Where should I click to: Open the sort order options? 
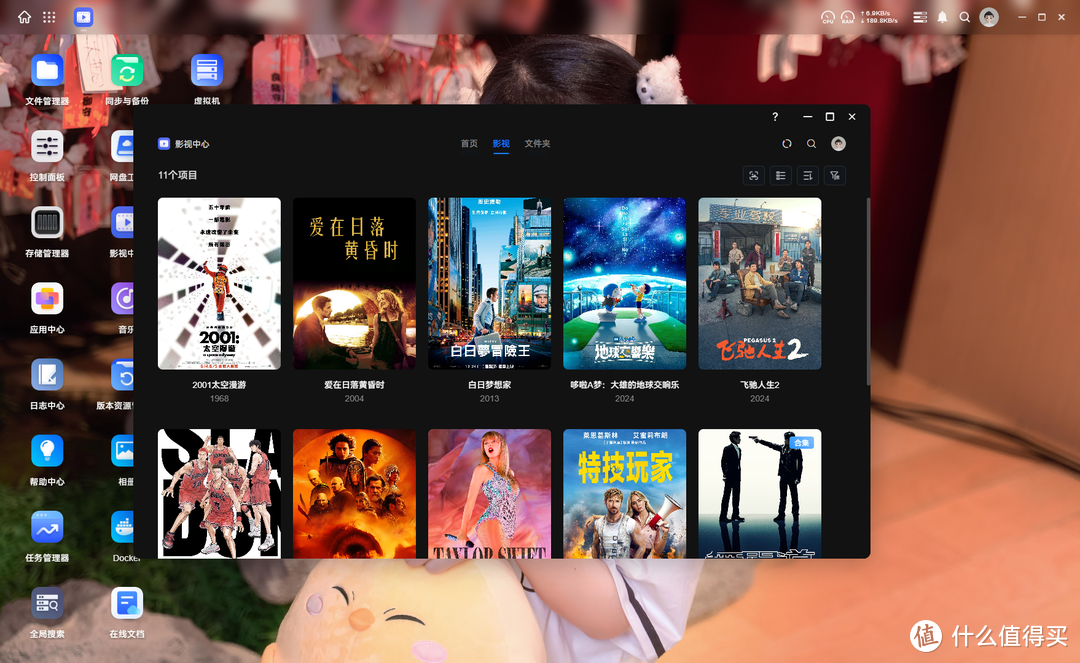807,176
